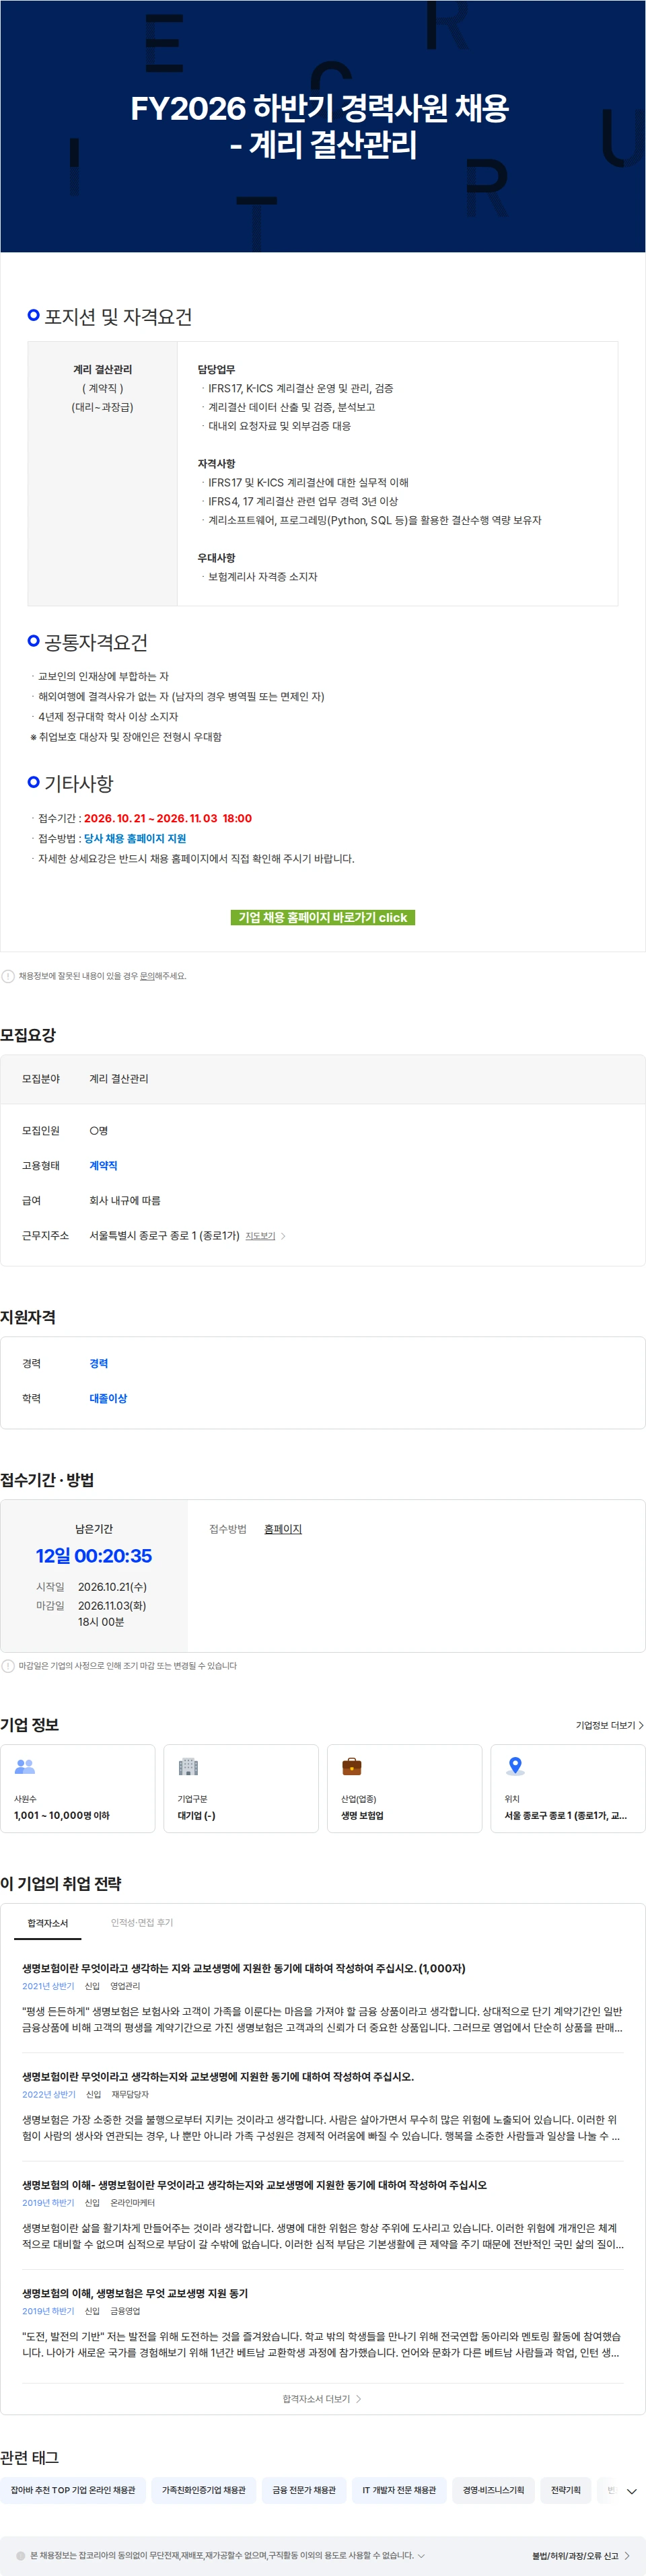The height and width of the screenshot is (2576, 646).
Task: Expand the copyright notice chevron
Action: click(x=421, y=2556)
